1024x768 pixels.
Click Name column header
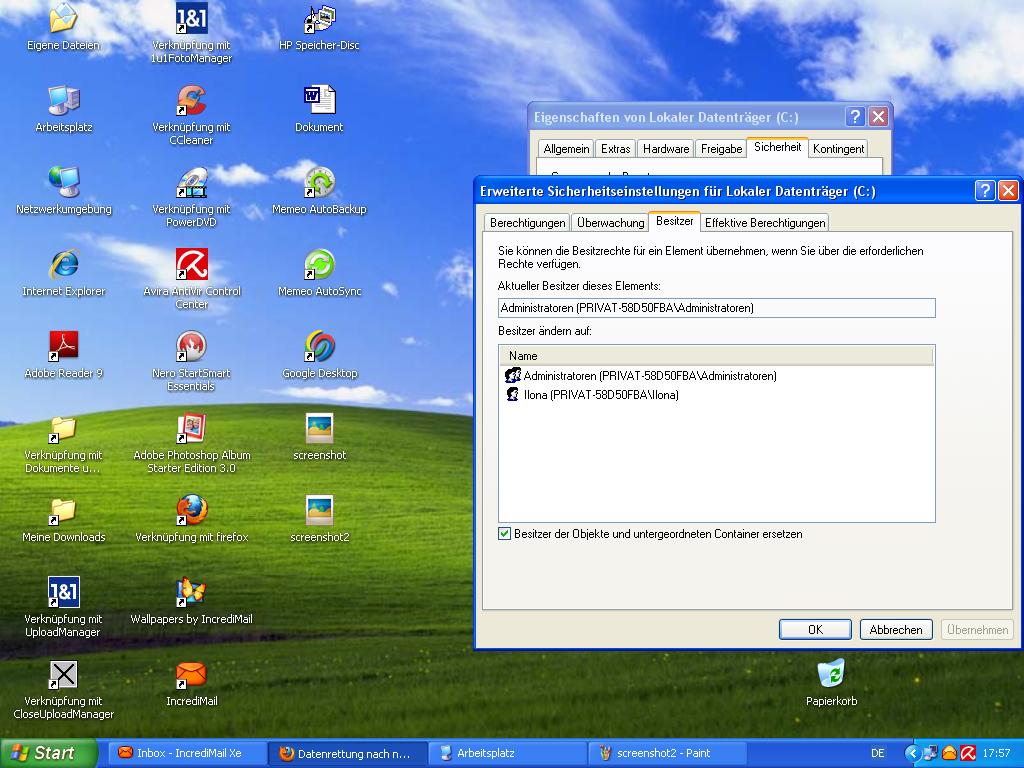(x=716, y=356)
